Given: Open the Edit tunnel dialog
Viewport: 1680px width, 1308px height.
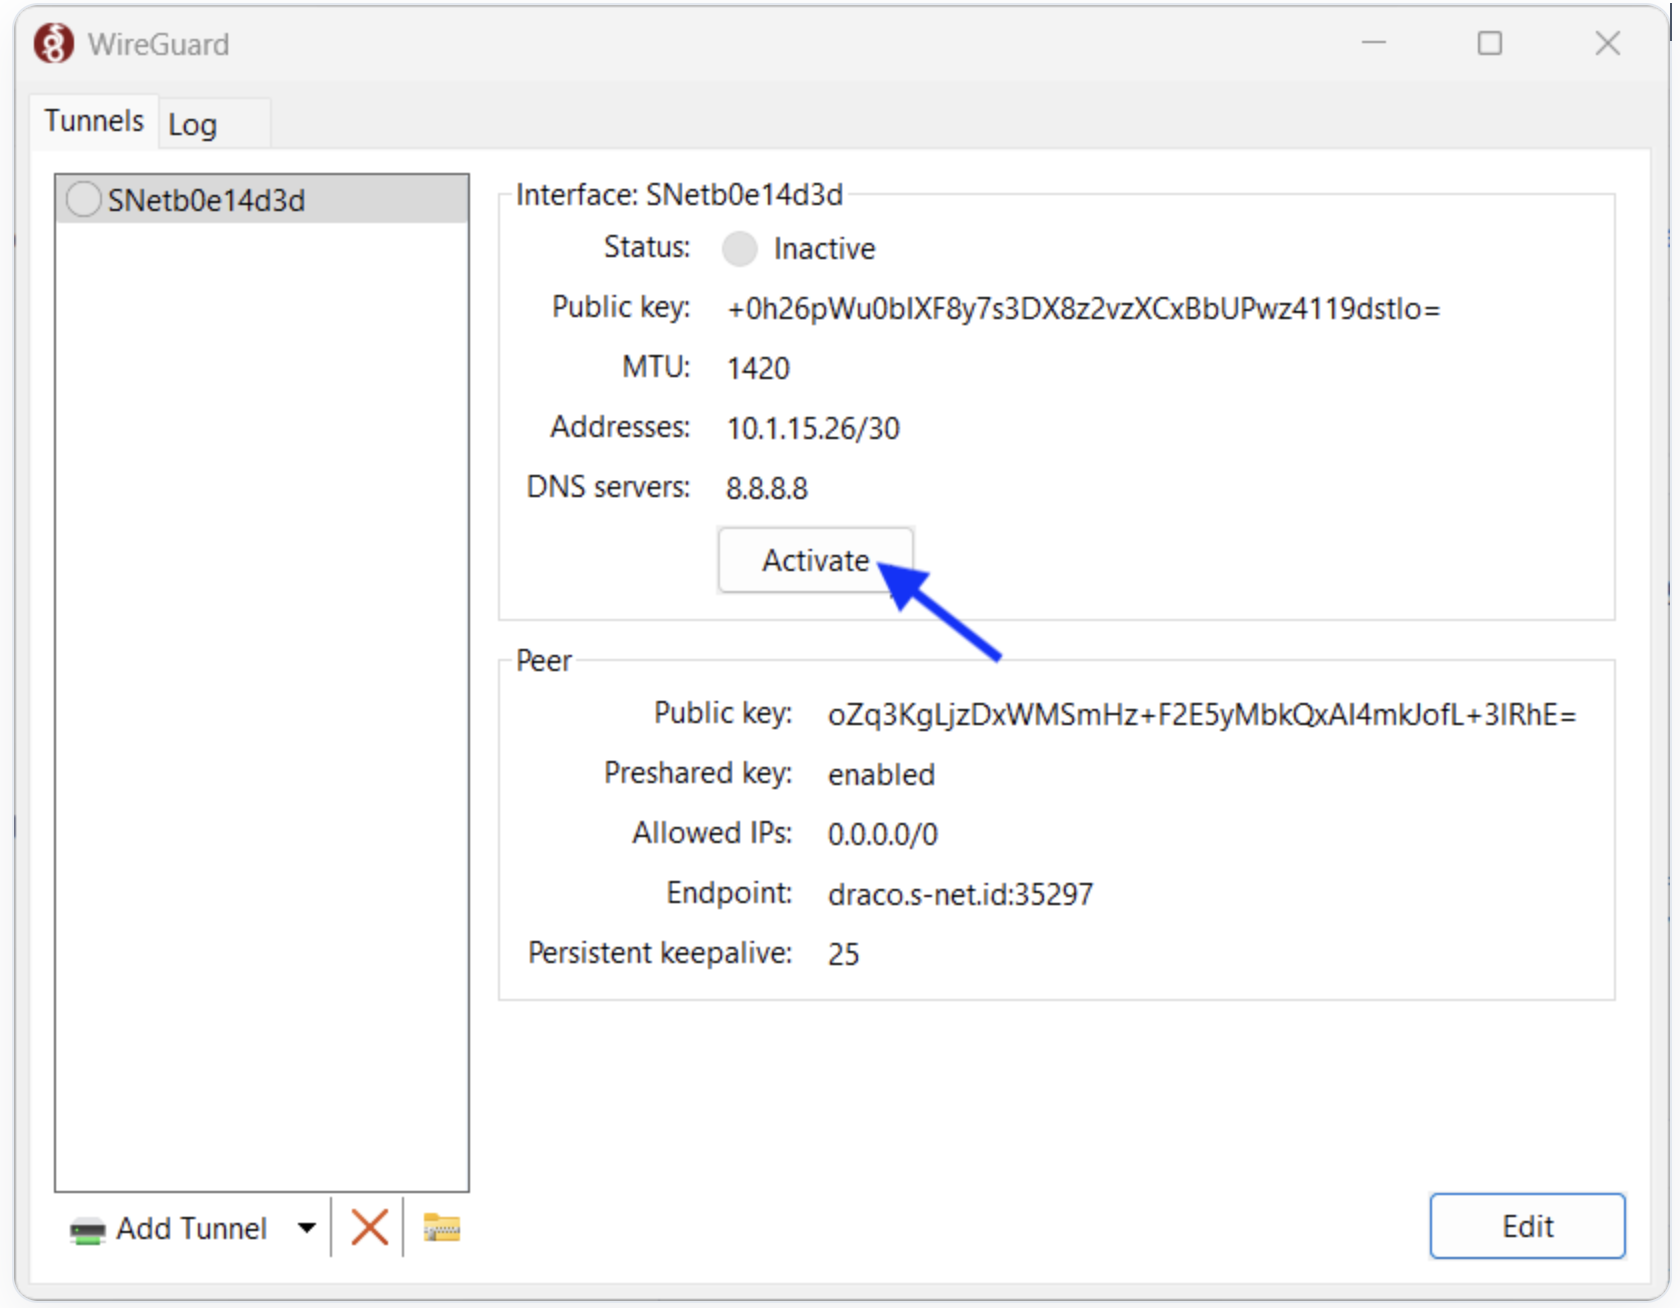Looking at the screenshot, I should point(1527,1226).
